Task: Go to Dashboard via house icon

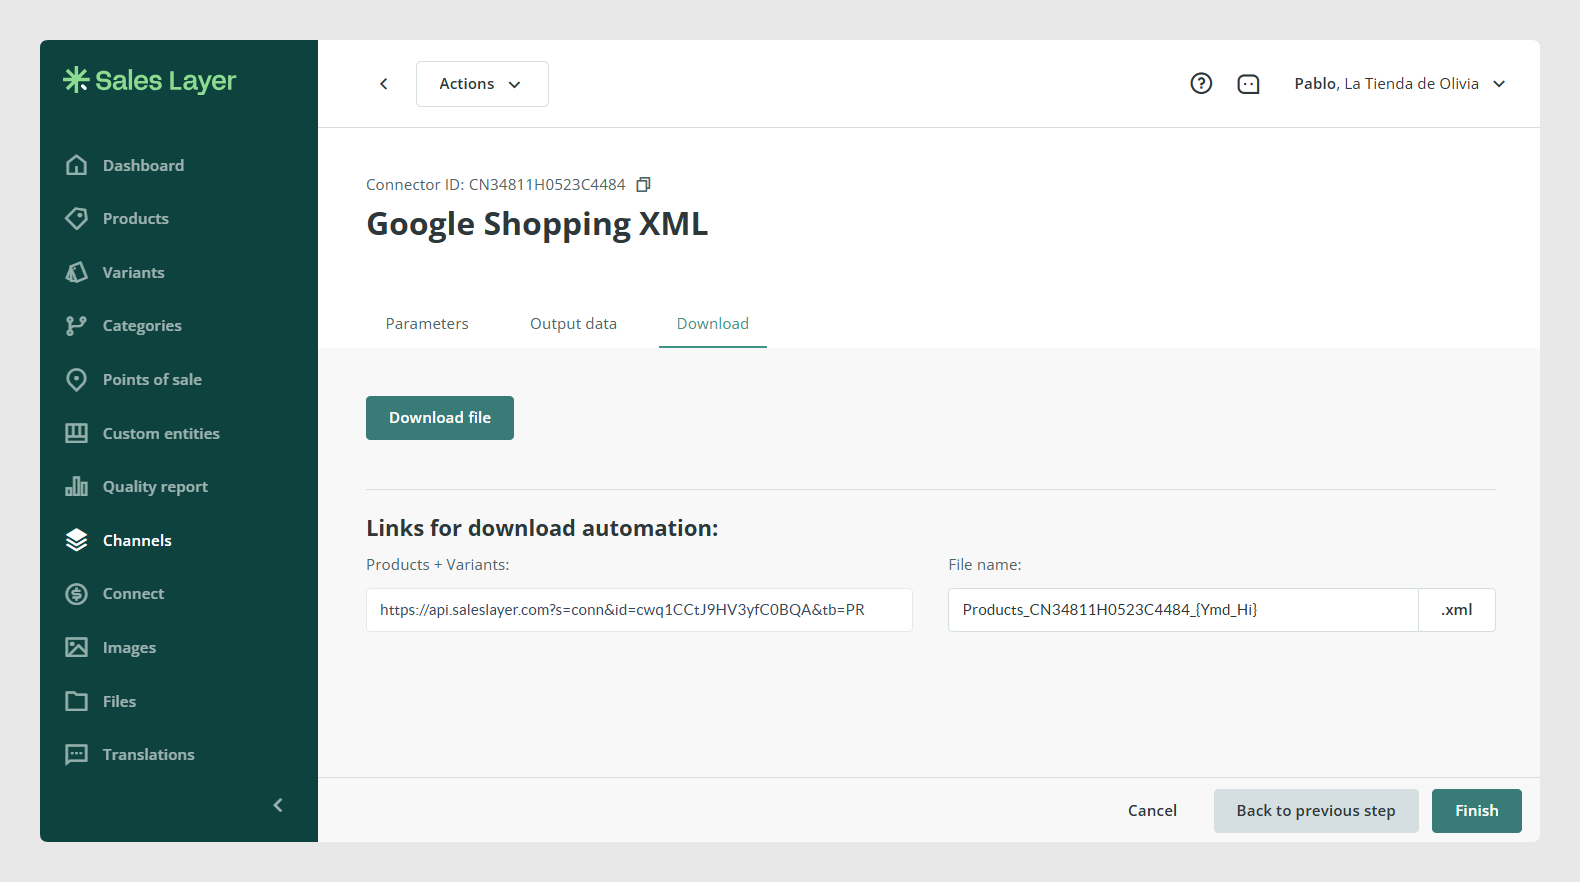Action: (76, 165)
